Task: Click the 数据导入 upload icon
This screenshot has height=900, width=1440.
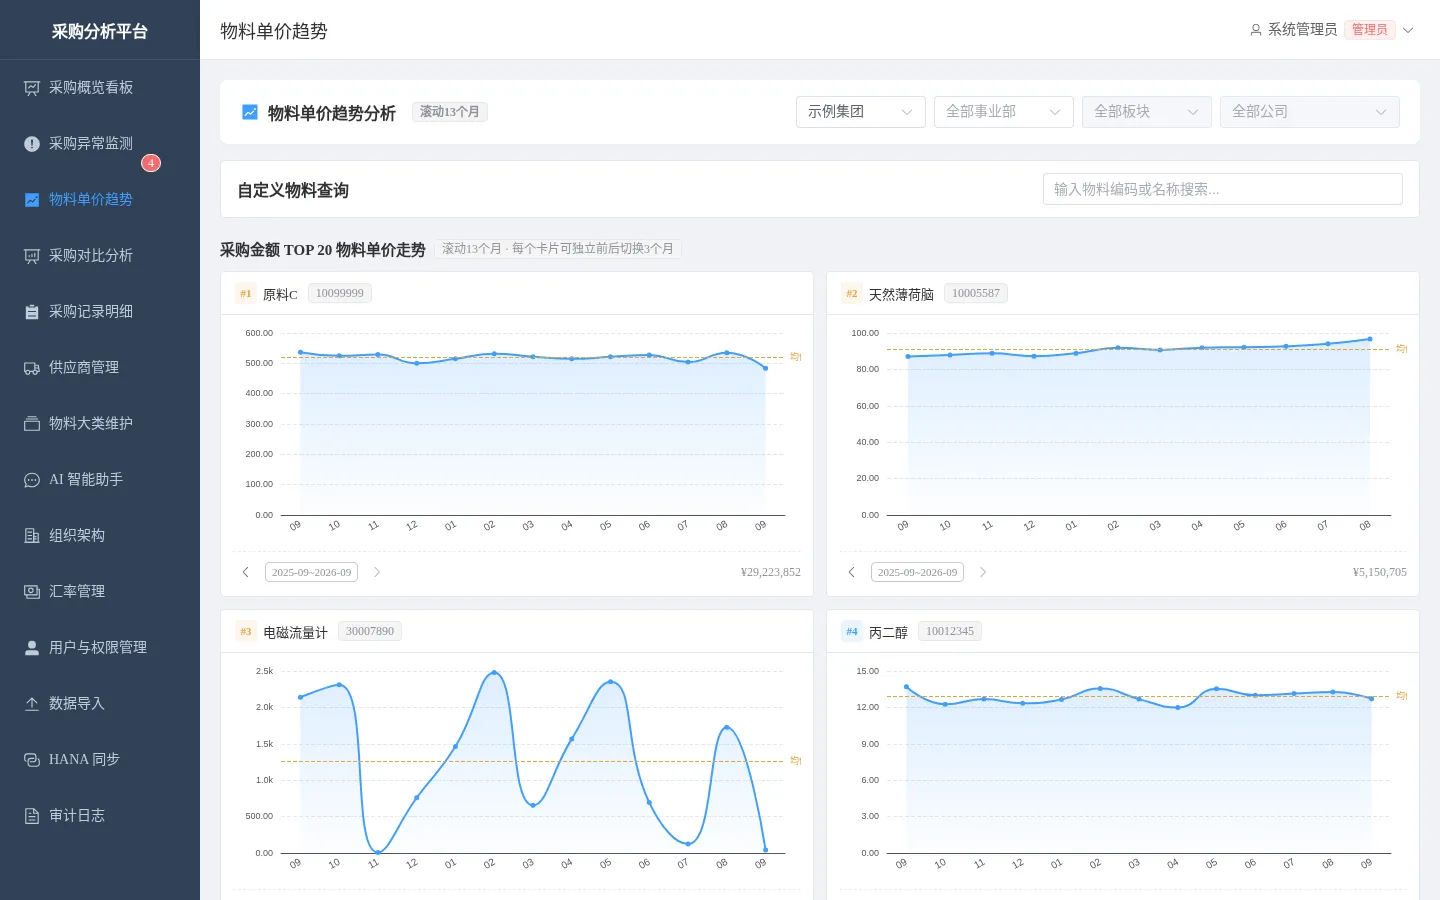Action: click(32, 704)
